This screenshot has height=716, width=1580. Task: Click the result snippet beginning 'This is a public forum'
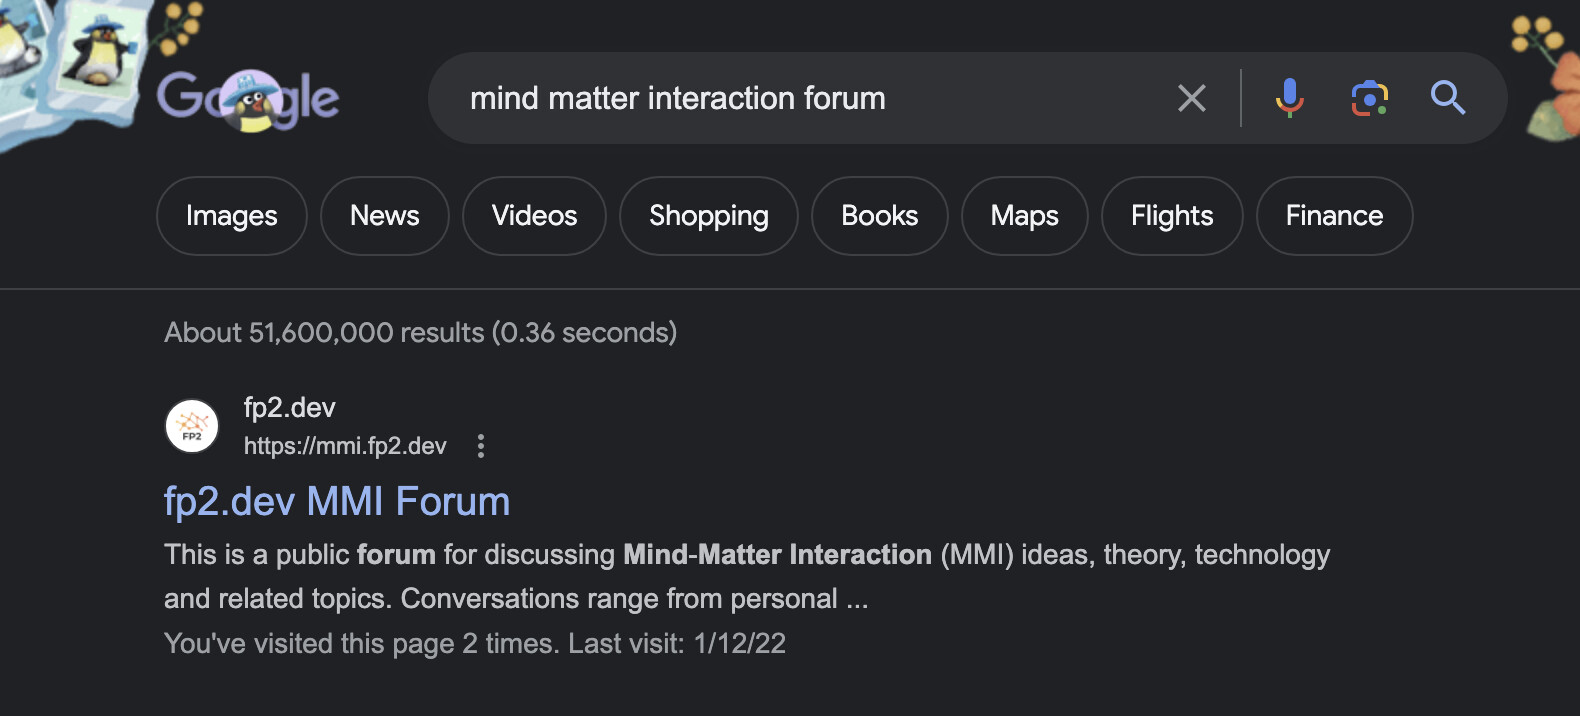click(x=747, y=577)
